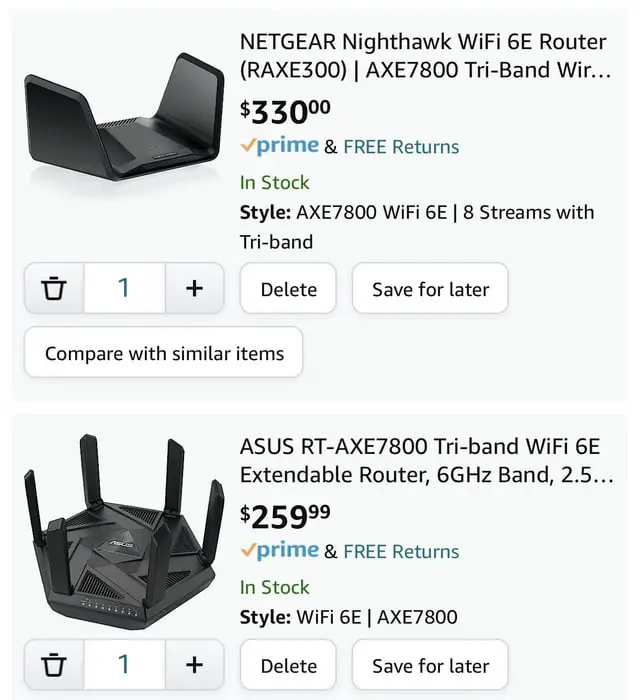Delete the NETGEAR Nighthawk router from cart
The width and height of the screenshot is (640, 700).
(x=288, y=289)
